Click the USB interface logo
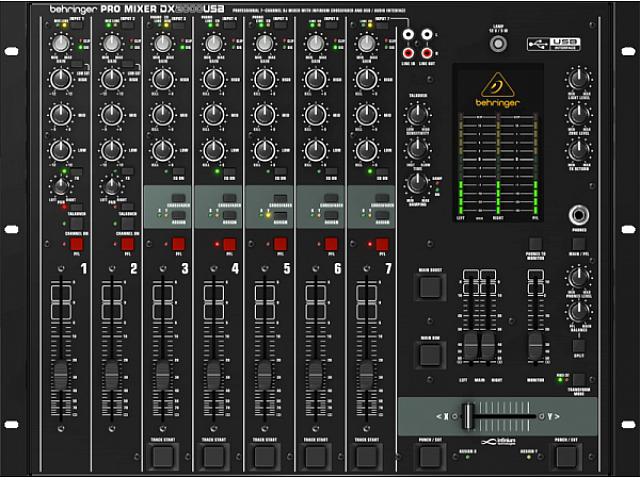This screenshot has height=480, width=640. pyautogui.click(x=555, y=41)
